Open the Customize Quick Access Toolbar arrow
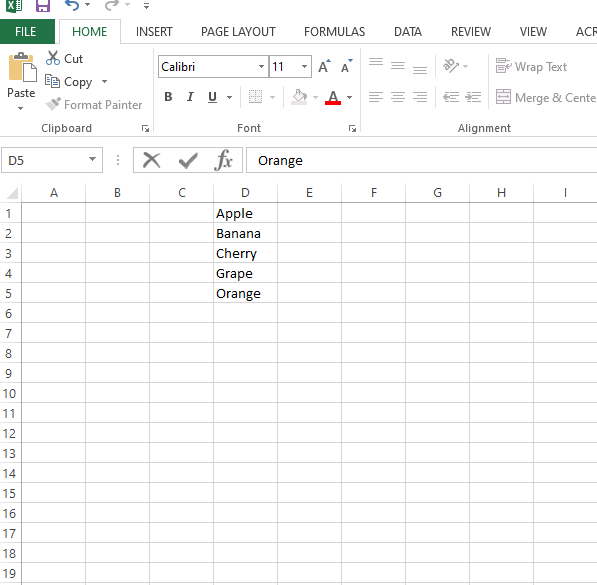Image resolution: width=597 pixels, height=585 pixels. pyautogui.click(x=146, y=6)
